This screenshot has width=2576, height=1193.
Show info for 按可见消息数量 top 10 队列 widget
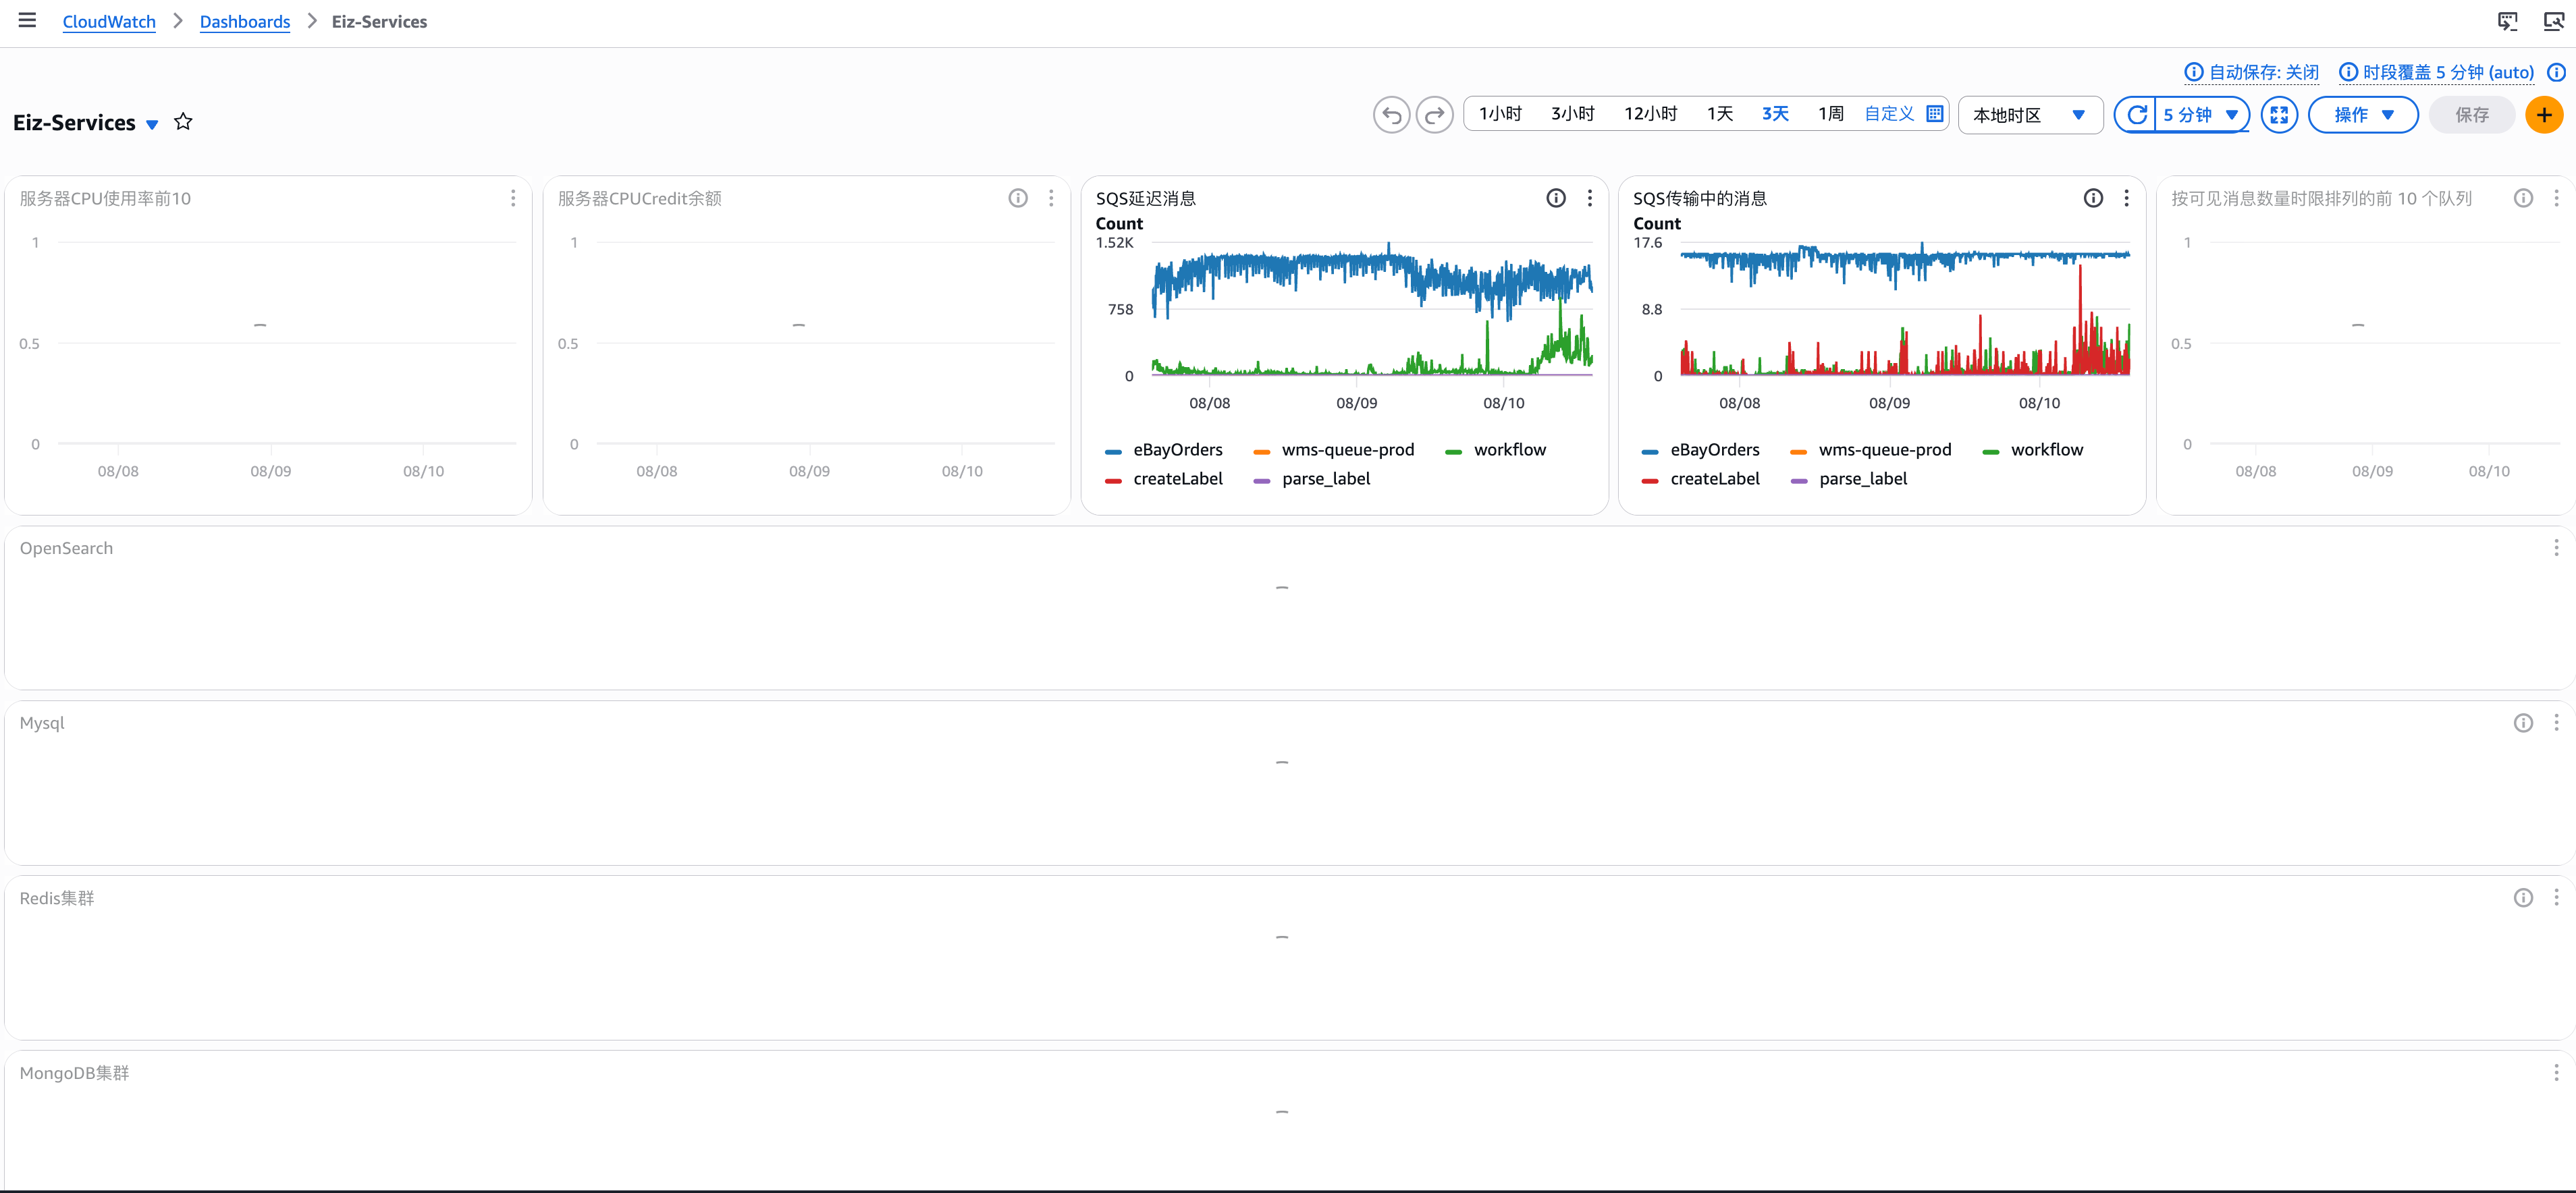click(x=2523, y=198)
